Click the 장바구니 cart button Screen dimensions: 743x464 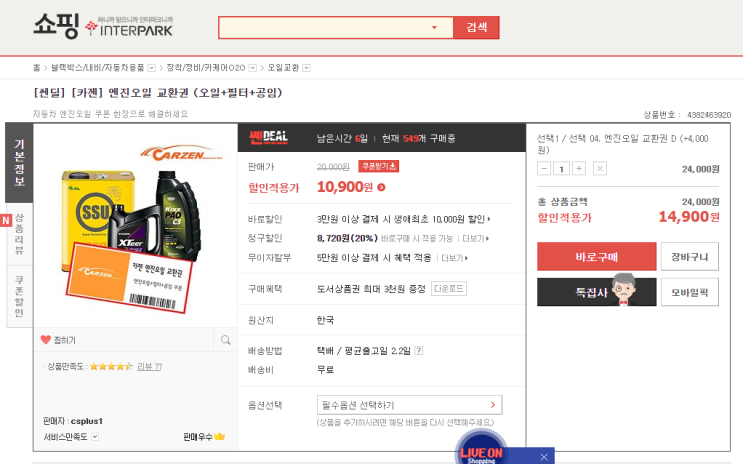[690, 256]
